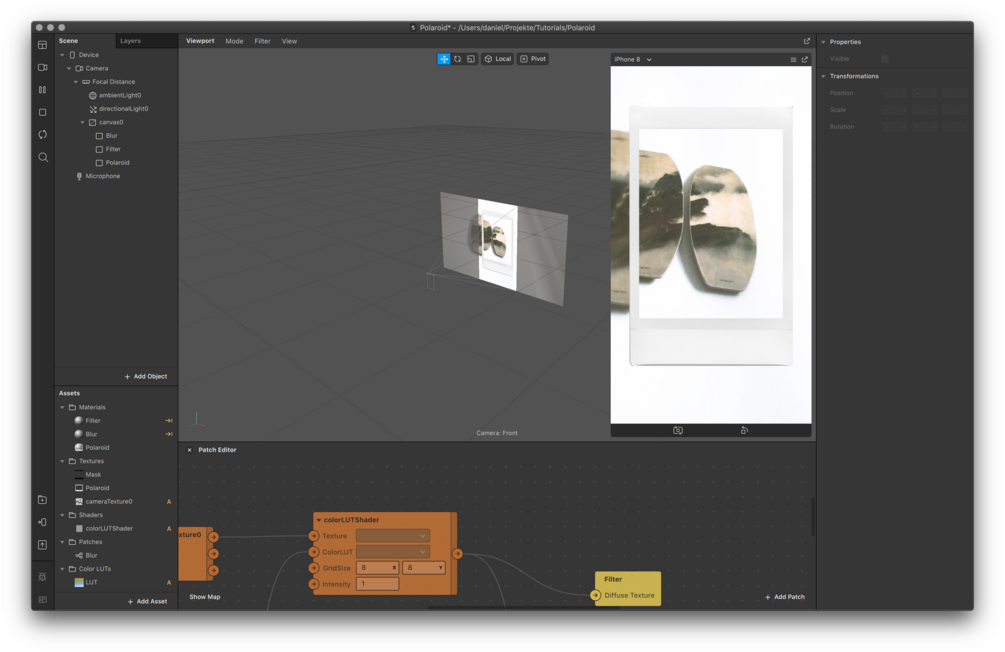Collapse the colorLUTShader patch node
Screen dimensions: 1005x652
319,520
